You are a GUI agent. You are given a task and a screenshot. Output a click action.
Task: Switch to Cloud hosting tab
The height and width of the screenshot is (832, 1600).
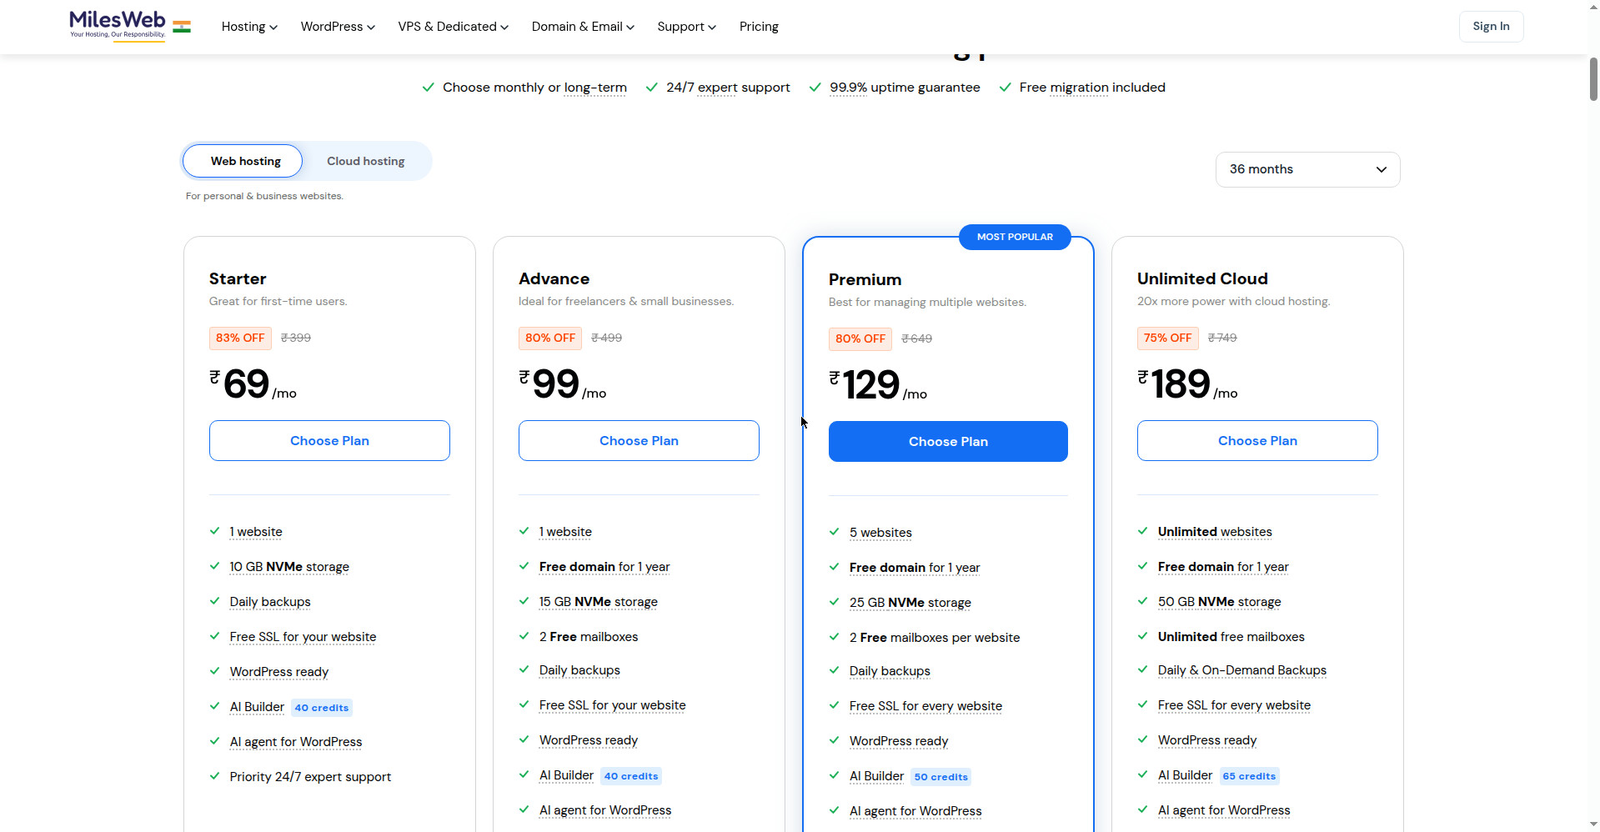(366, 161)
